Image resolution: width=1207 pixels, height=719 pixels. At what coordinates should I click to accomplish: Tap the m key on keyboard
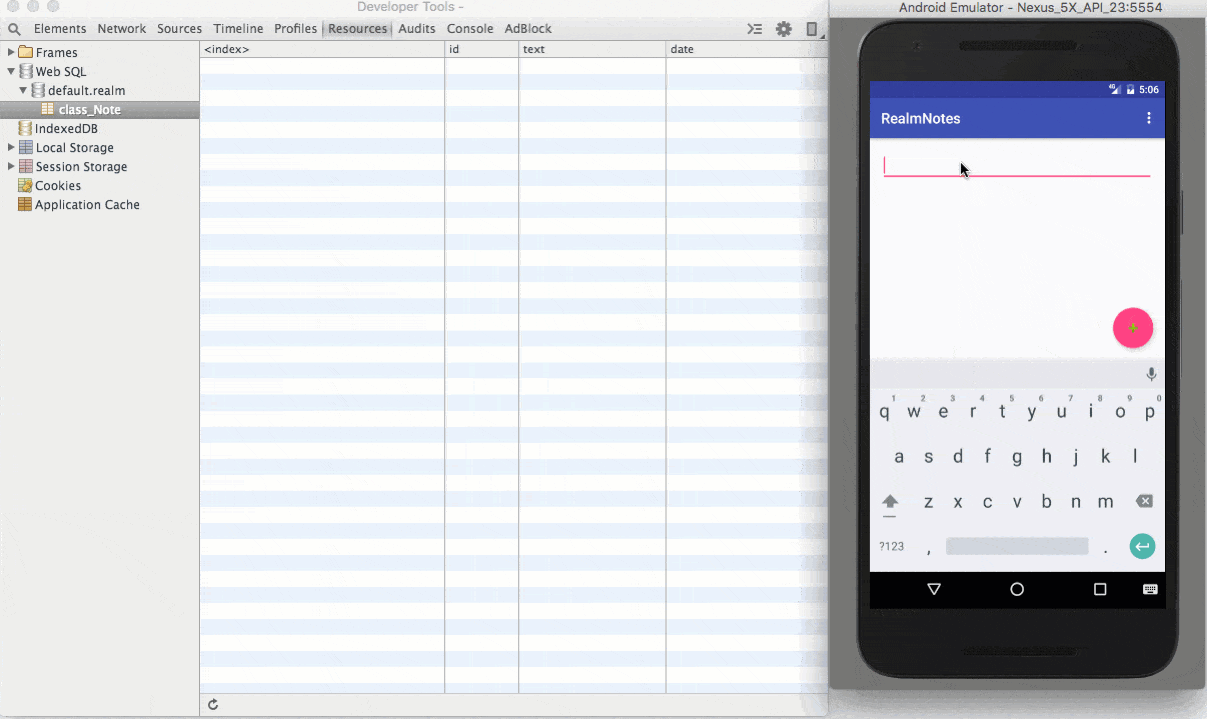coord(1105,502)
